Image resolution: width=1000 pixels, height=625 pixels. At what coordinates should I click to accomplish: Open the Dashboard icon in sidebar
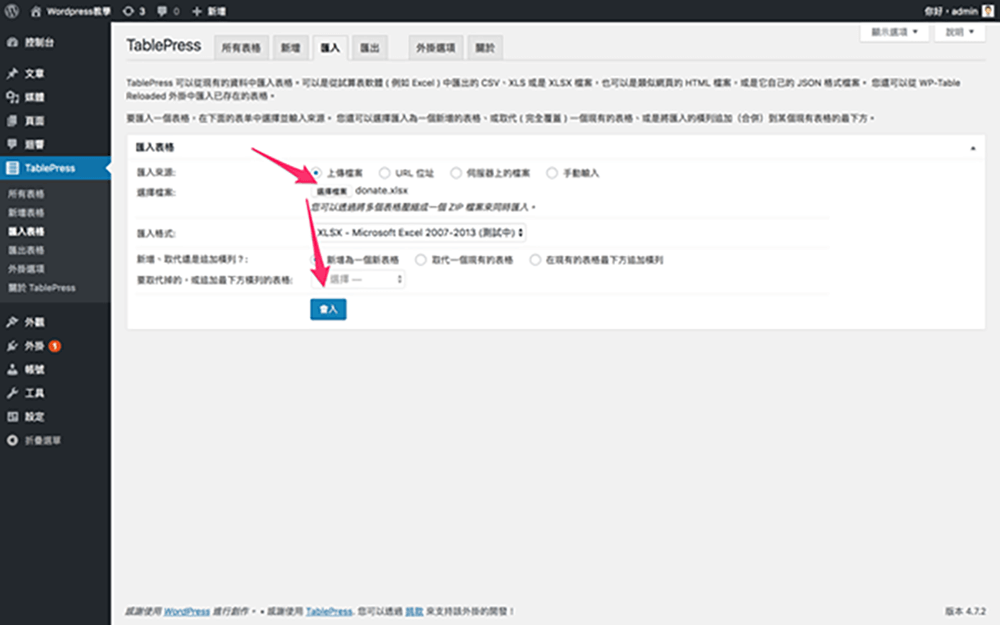(12, 42)
